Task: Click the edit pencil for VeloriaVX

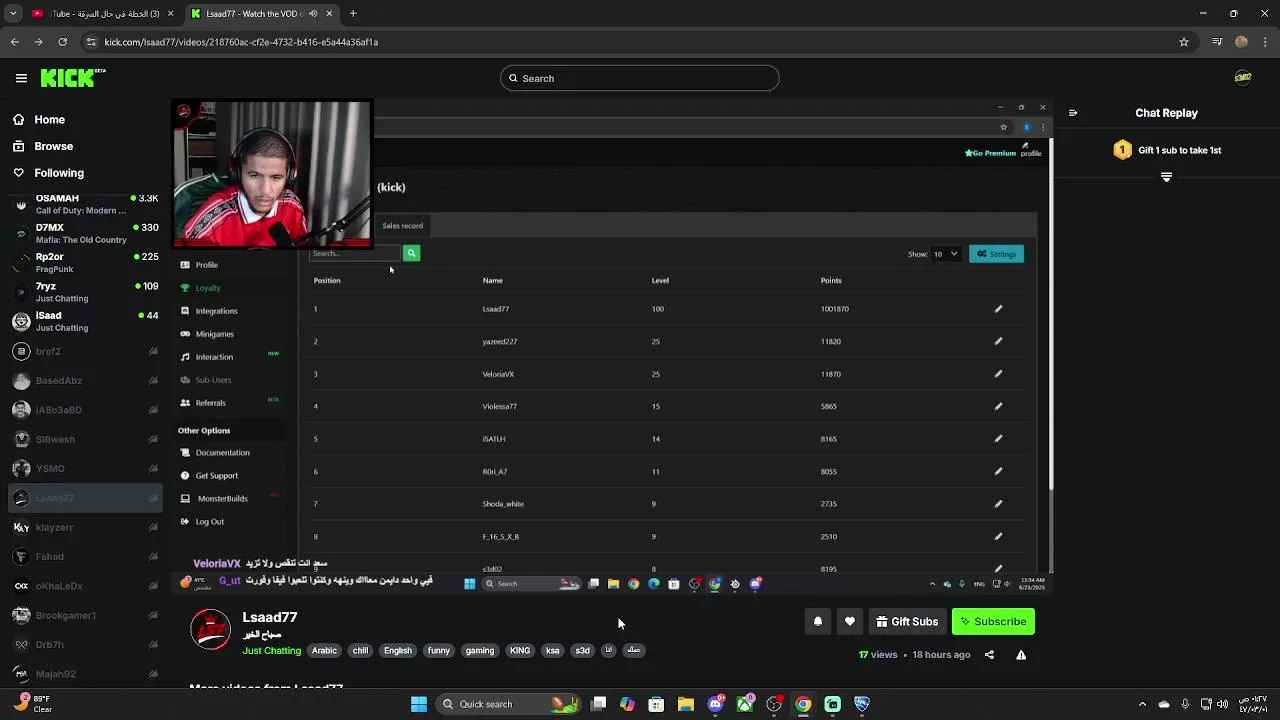Action: (998, 374)
